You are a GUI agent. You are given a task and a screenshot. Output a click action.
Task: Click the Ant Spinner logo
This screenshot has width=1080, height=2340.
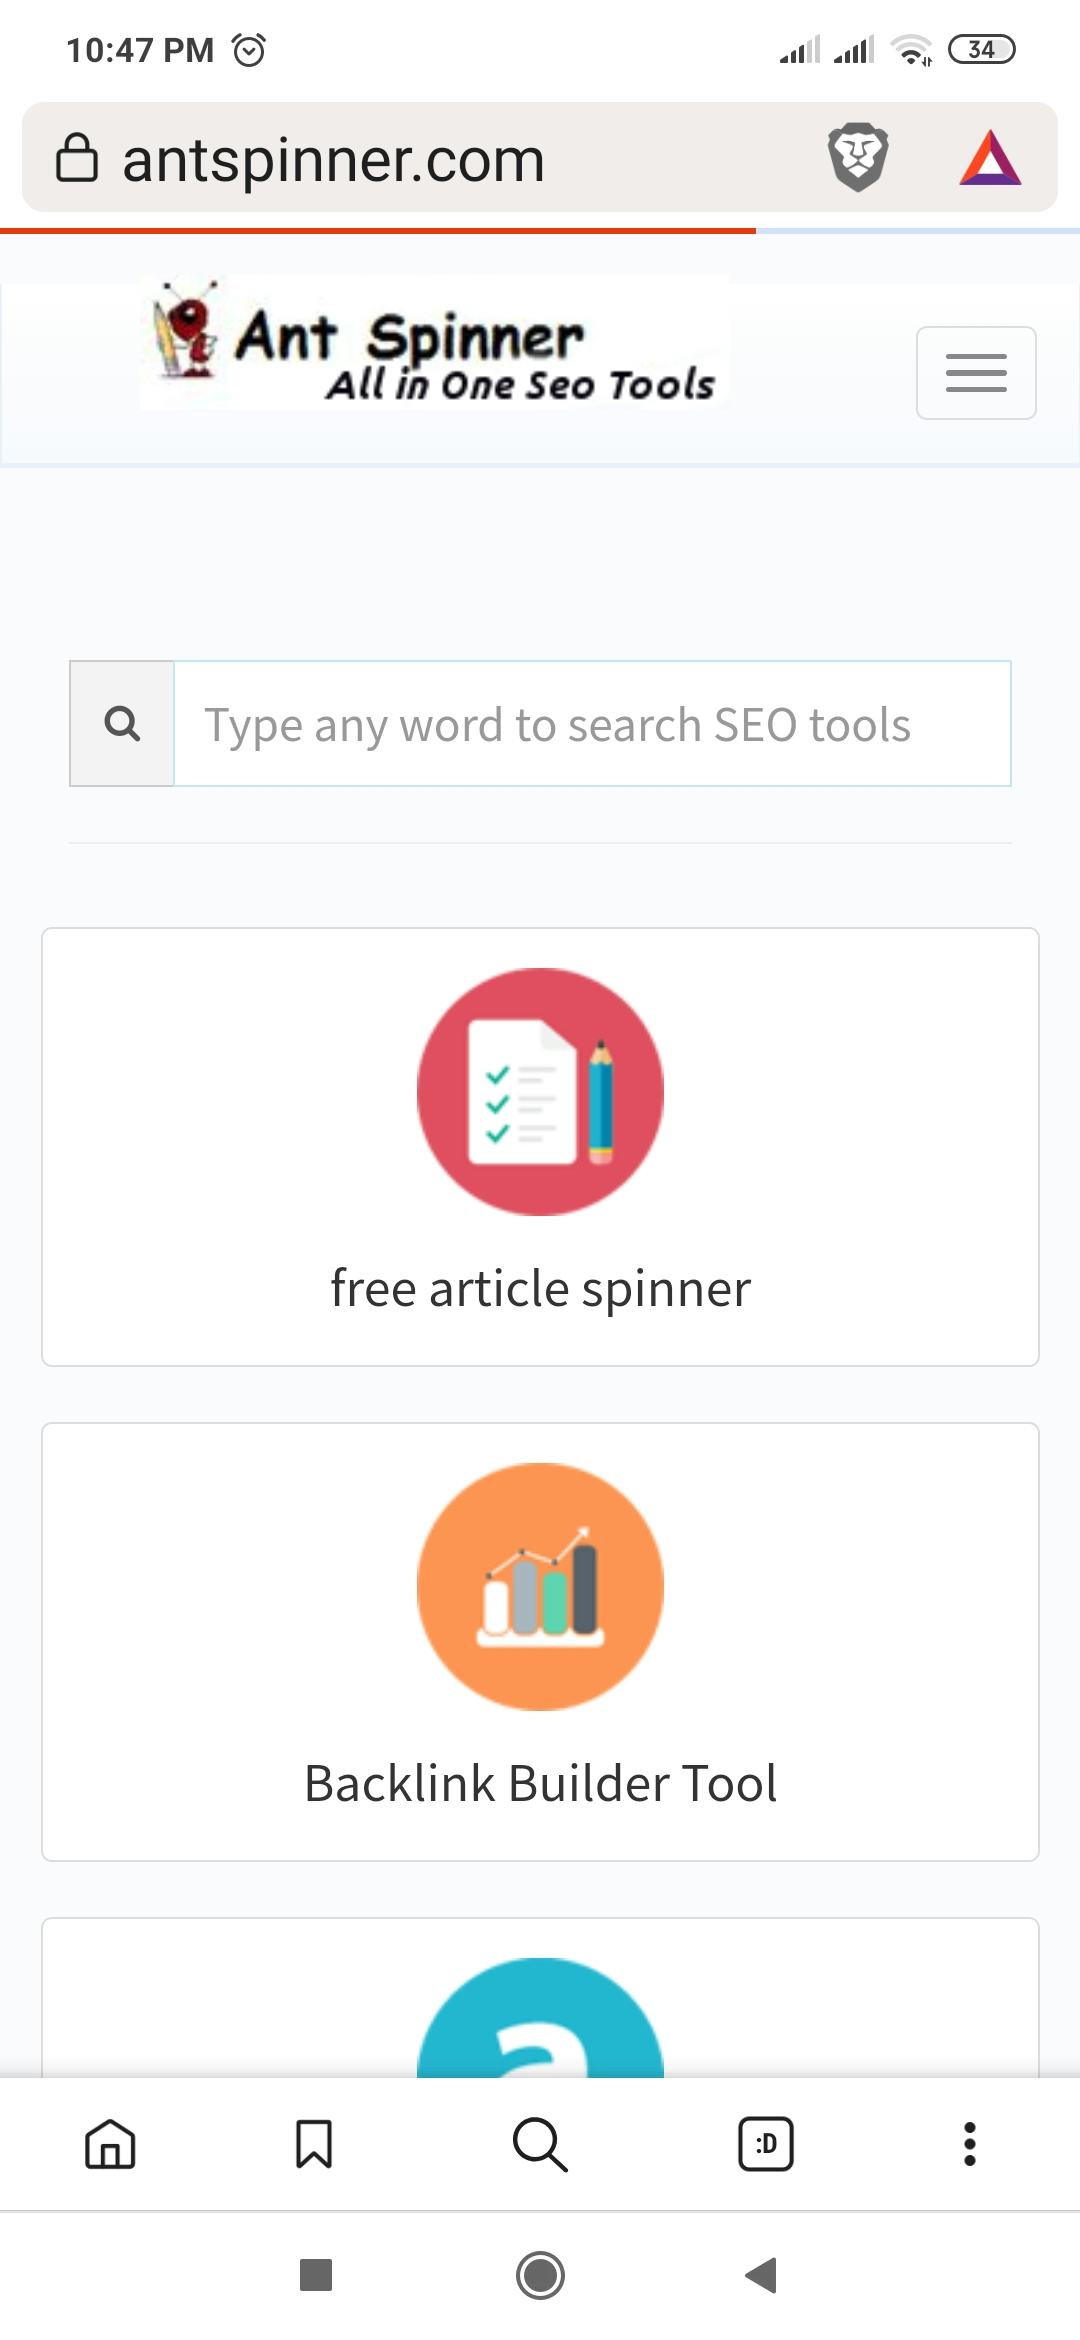pyautogui.click(x=435, y=350)
